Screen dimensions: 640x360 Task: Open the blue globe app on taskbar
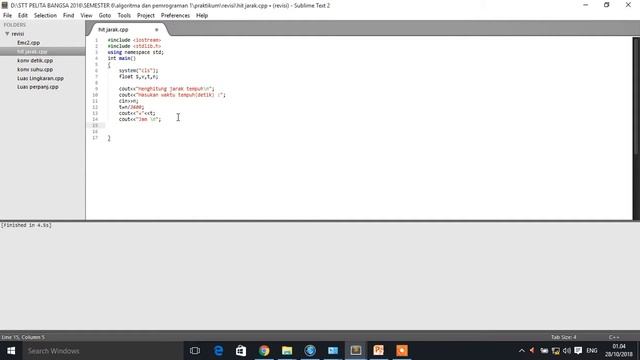pos(310,351)
